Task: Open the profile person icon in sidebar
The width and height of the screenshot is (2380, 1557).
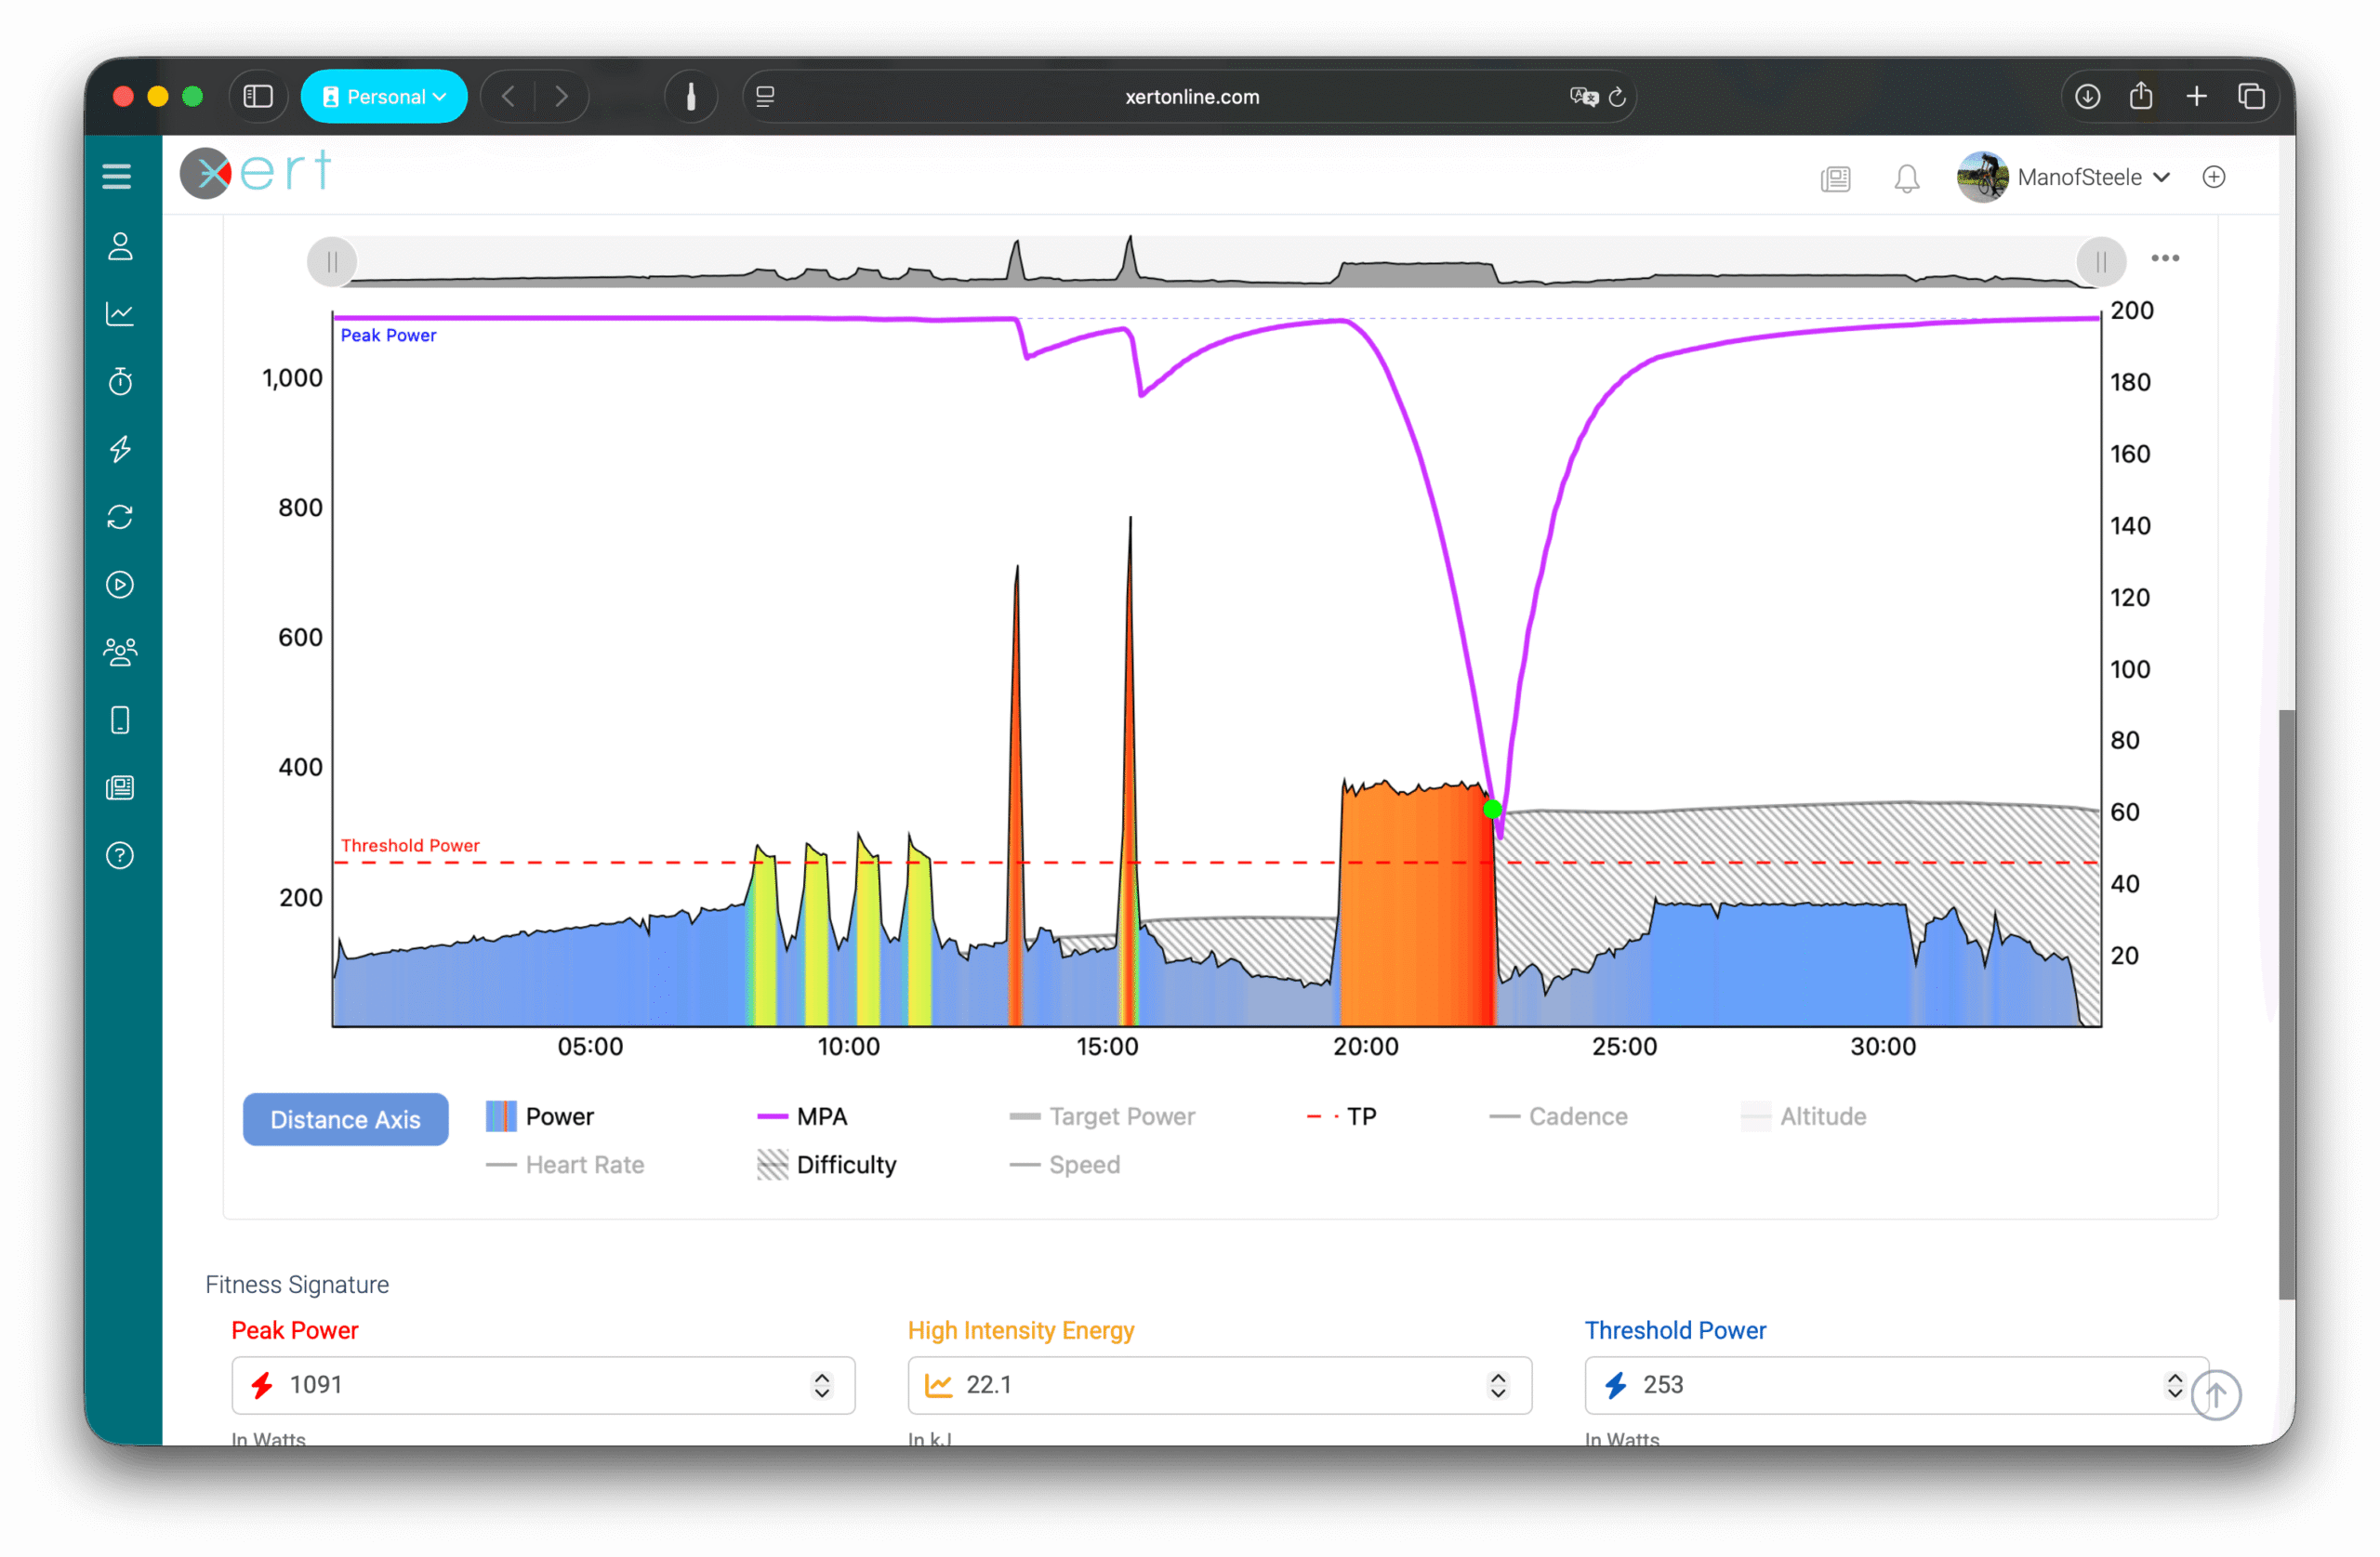Action: tap(120, 246)
